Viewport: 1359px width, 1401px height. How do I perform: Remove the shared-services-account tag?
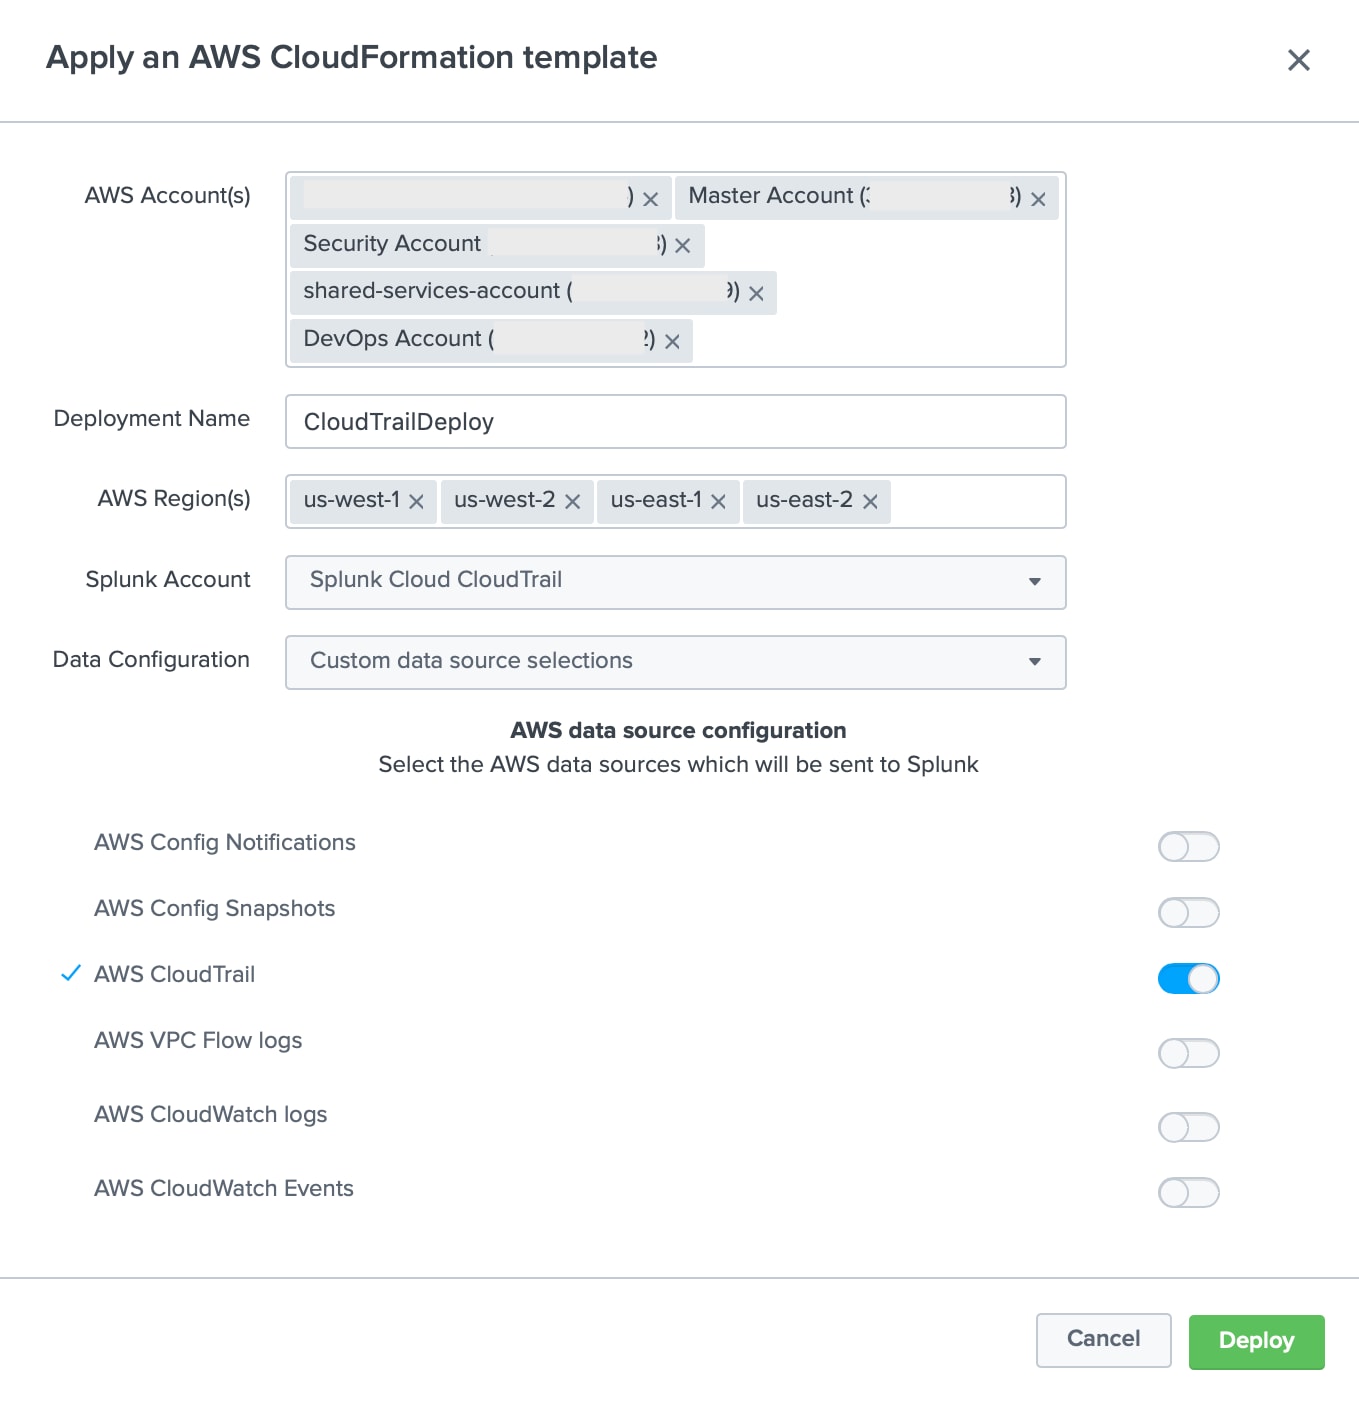(756, 293)
